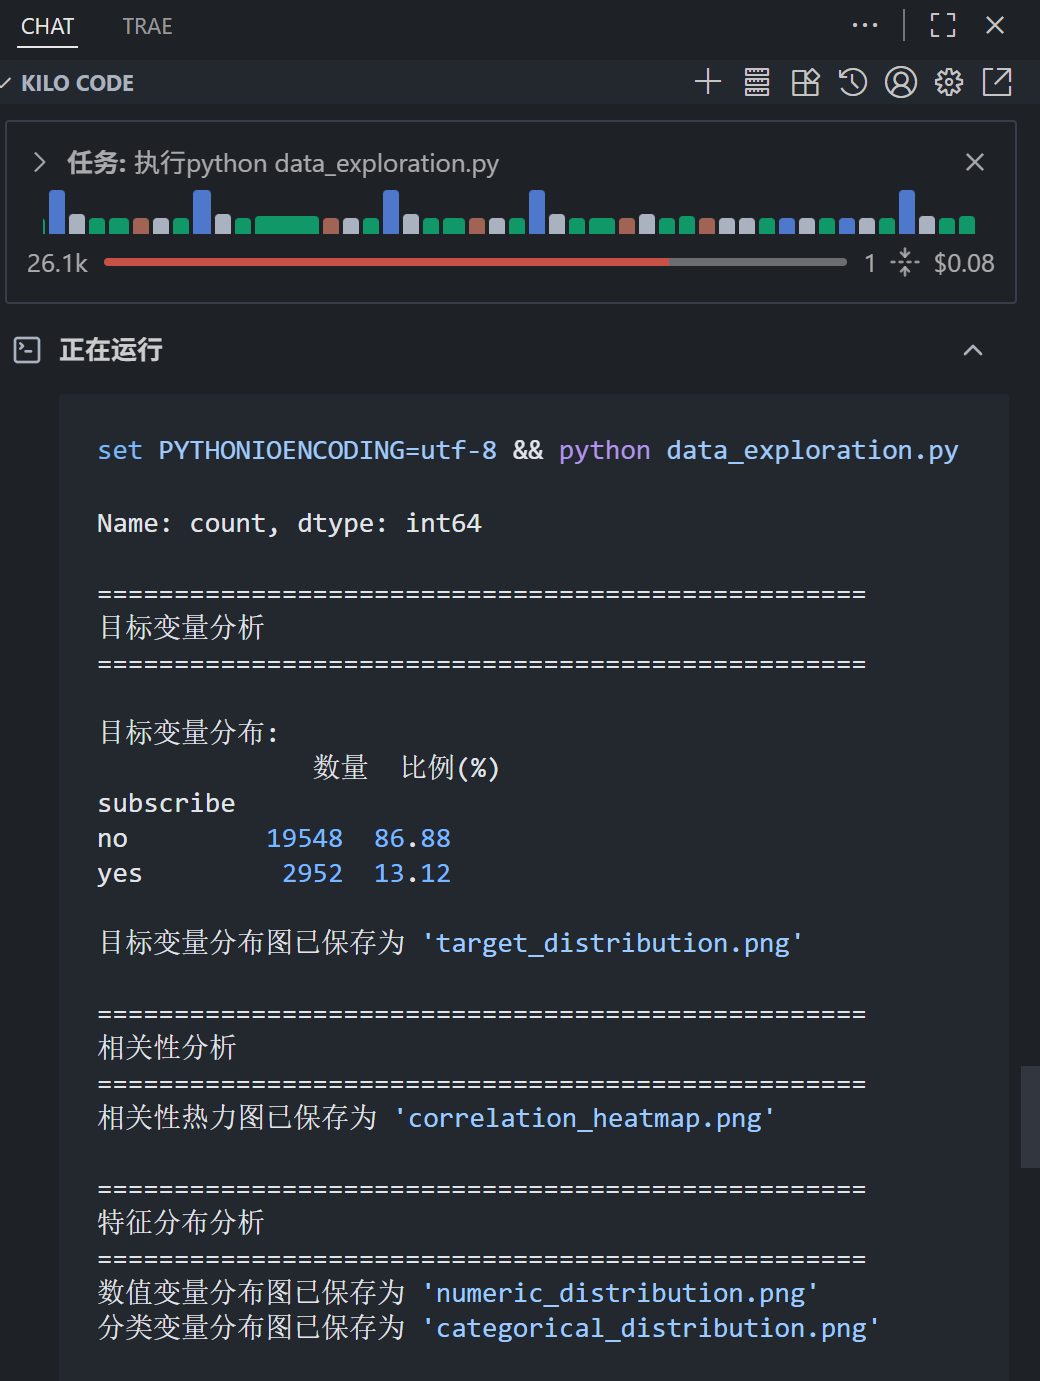Screen dimensions: 1040x1381
Task: Click the context condense threshold control
Action: 904,262
